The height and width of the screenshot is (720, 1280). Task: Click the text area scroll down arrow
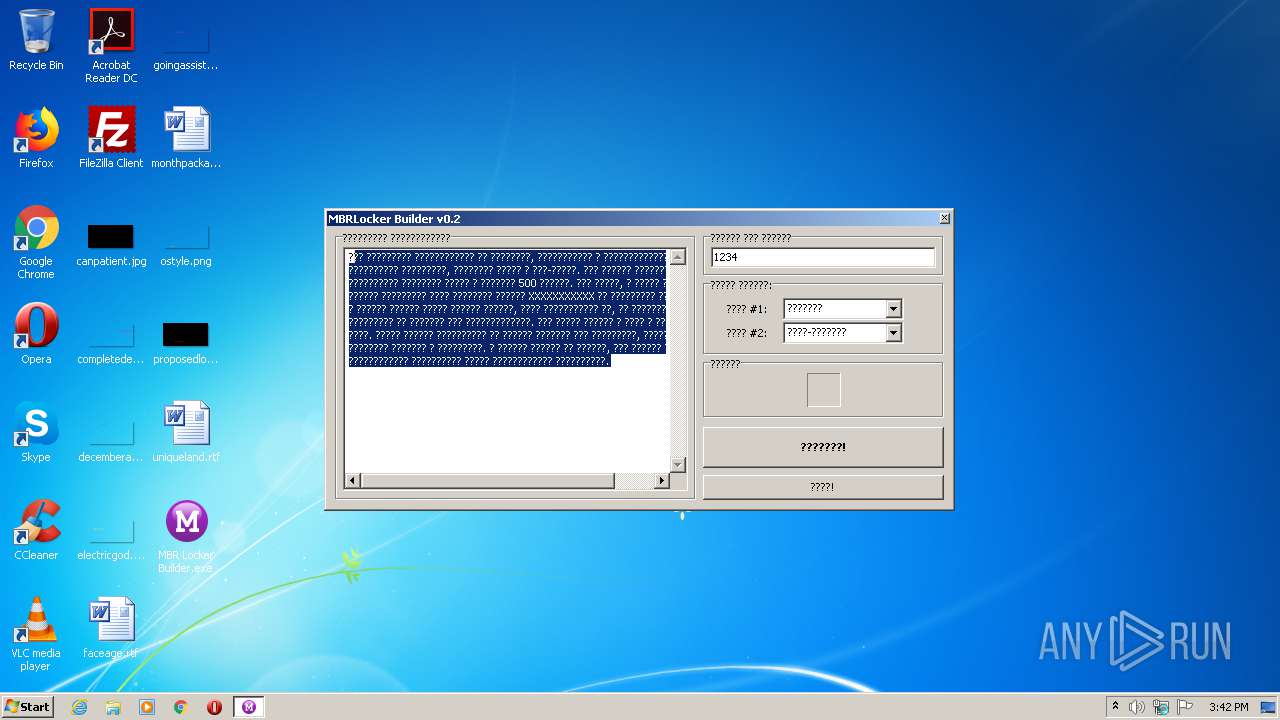click(x=678, y=465)
